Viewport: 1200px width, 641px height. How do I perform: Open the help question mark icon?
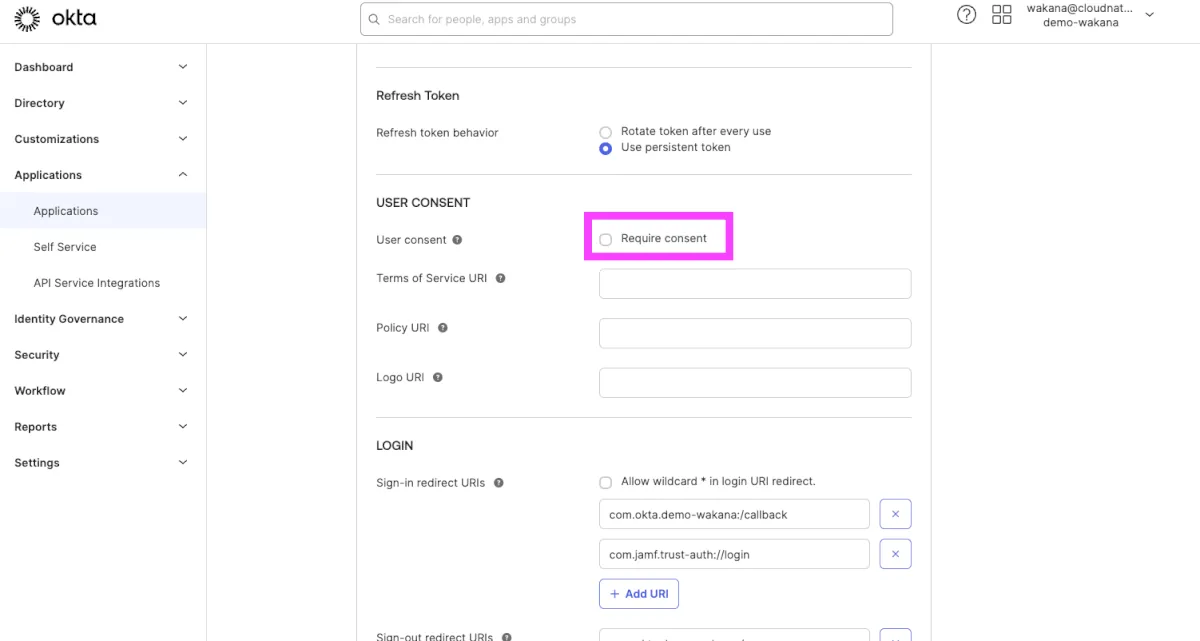[x=966, y=15]
